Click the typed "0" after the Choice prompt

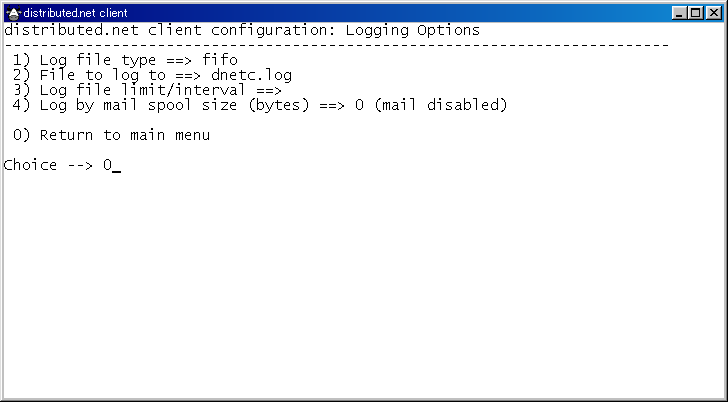107,165
